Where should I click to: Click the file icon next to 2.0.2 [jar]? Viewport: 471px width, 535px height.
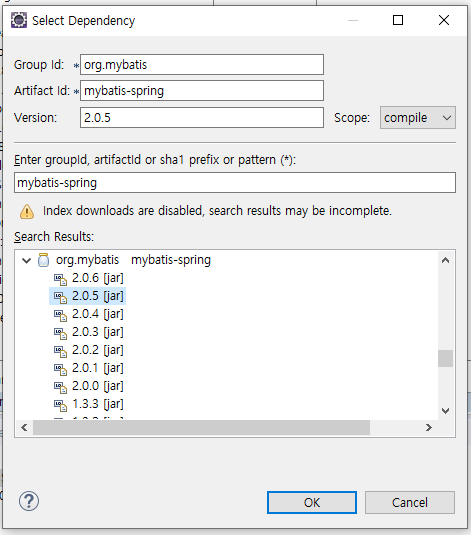(x=60, y=351)
